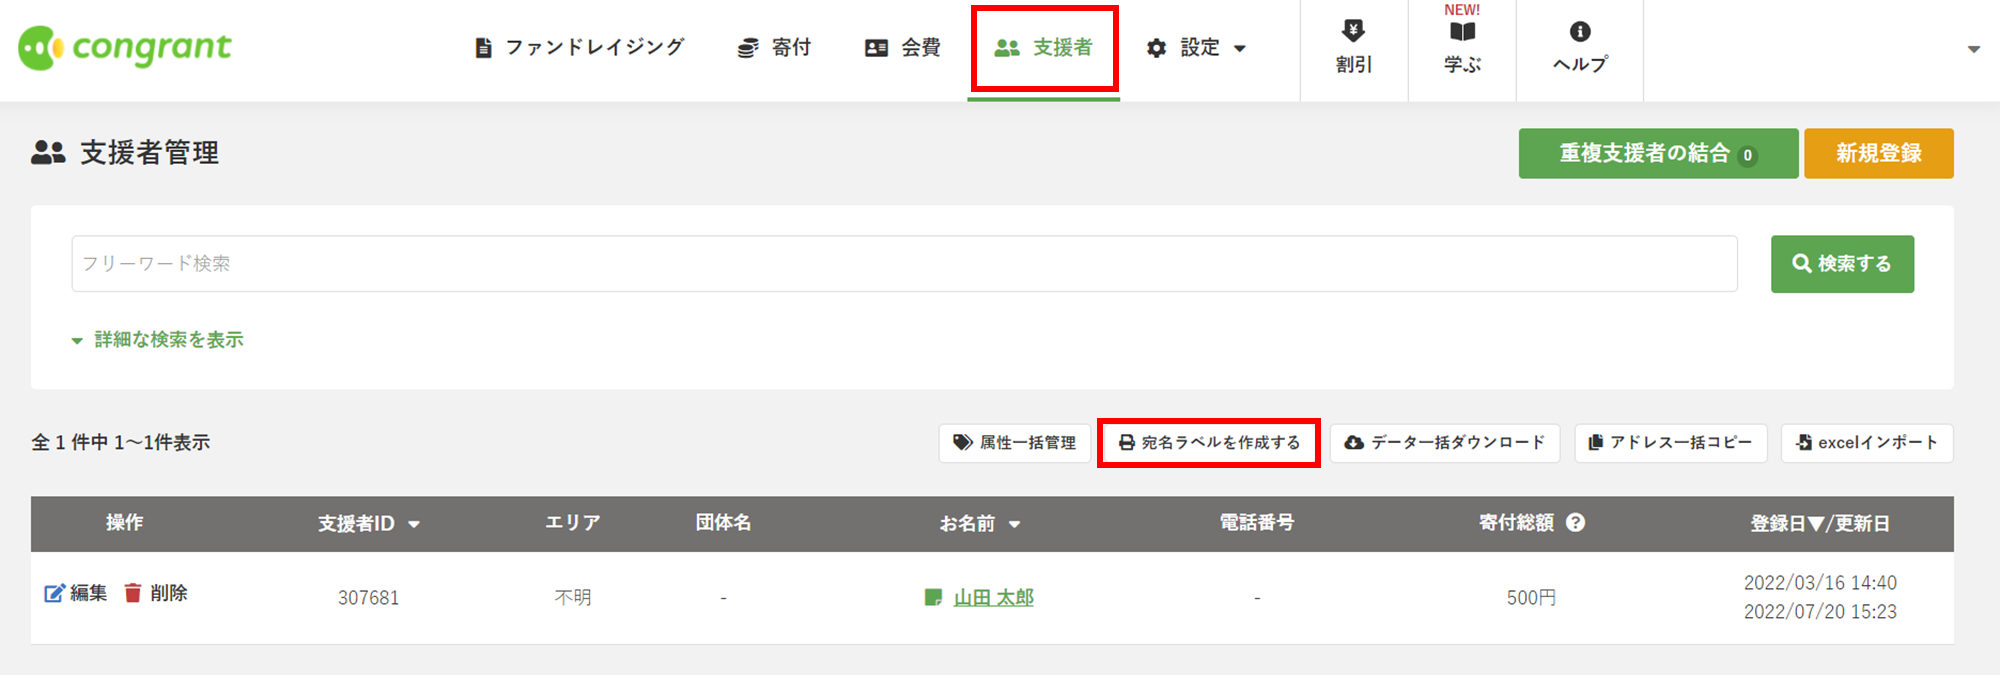
Task: Click the 削除 trash icon
Action: [133, 593]
